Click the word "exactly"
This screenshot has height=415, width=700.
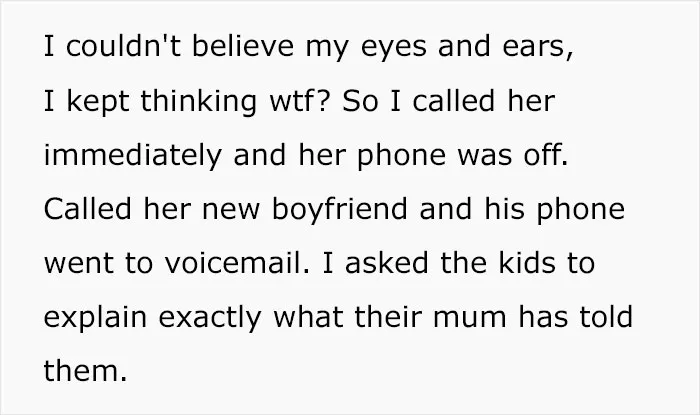coord(210,319)
